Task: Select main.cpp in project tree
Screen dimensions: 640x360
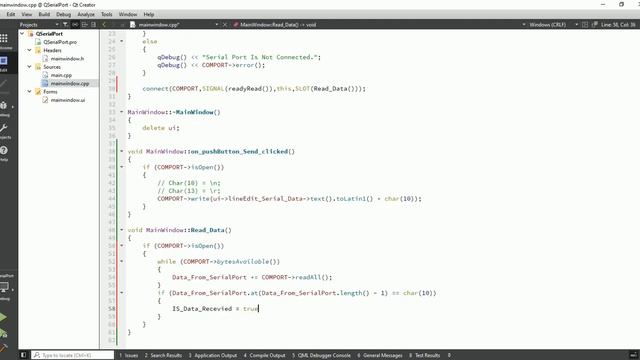Action: [61, 75]
